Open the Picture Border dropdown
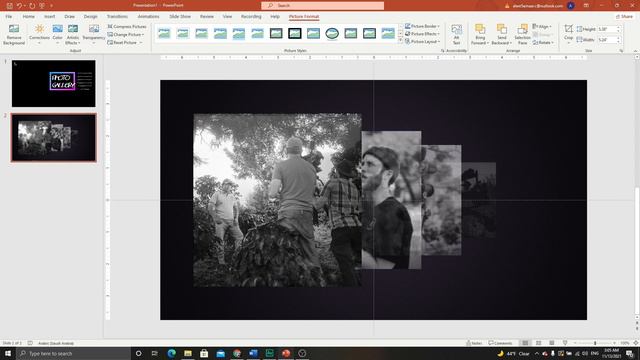 click(x=422, y=26)
